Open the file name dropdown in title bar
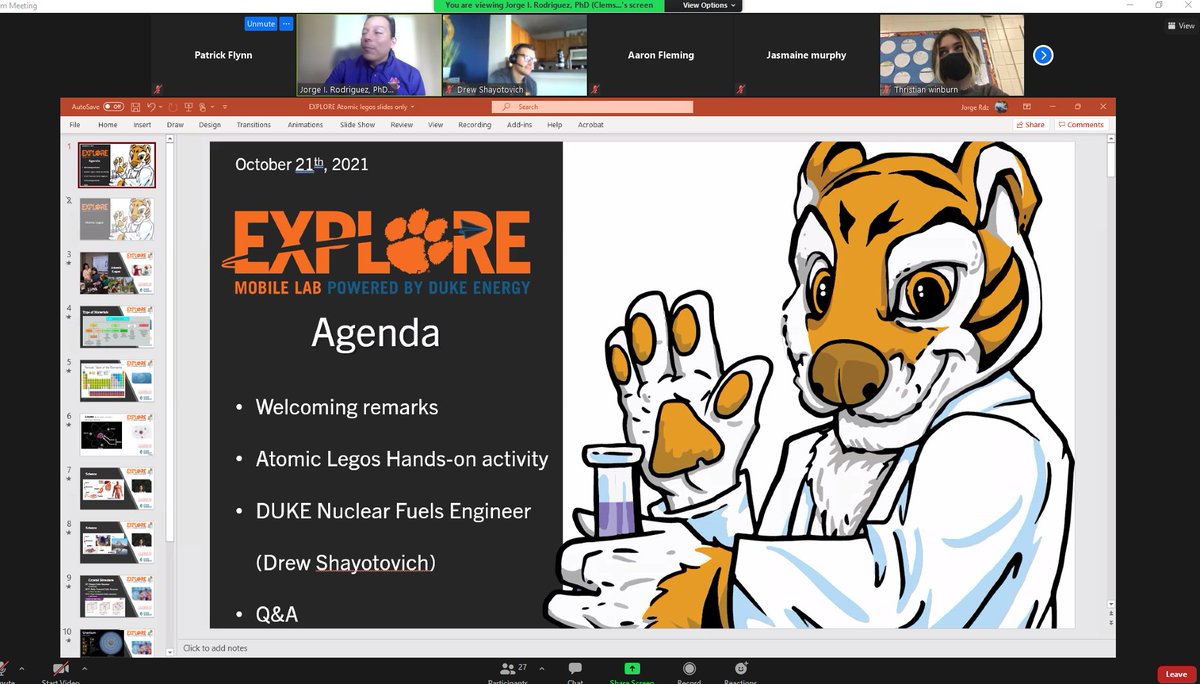 pyautogui.click(x=412, y=107)
